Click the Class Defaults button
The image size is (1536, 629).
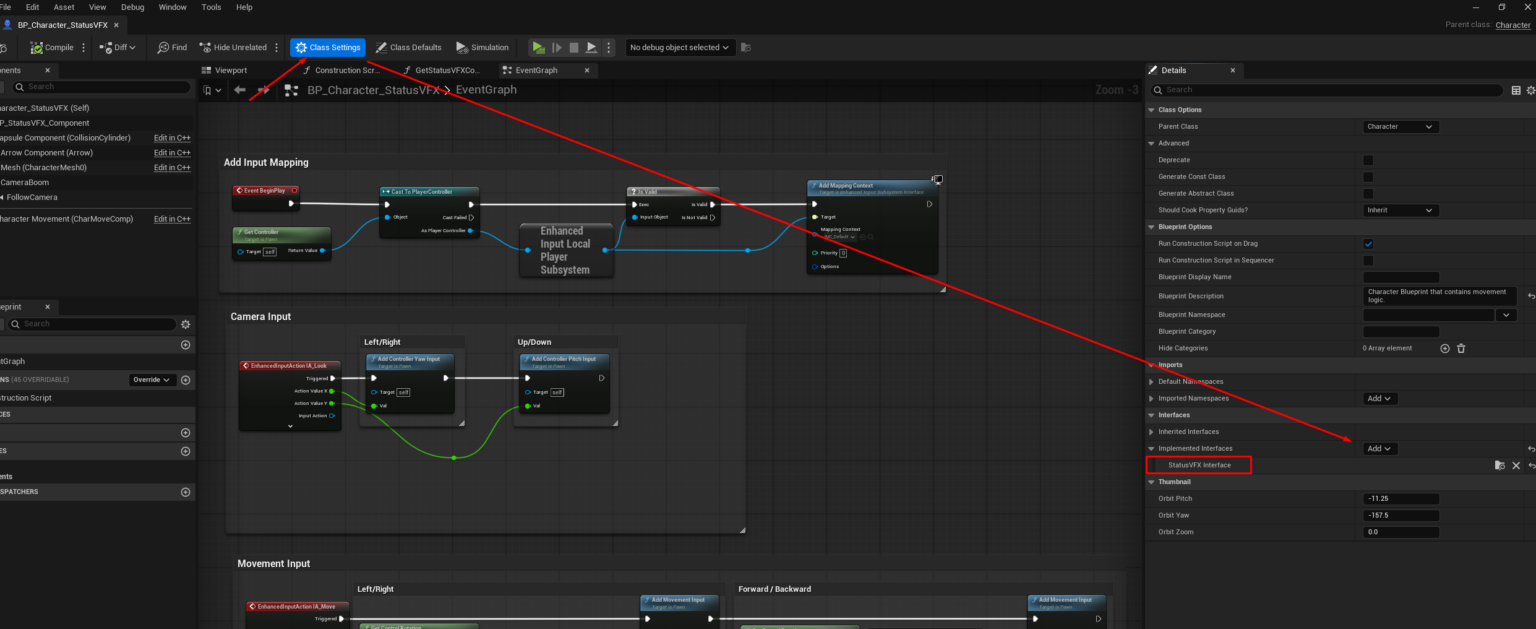coord(408,47)
